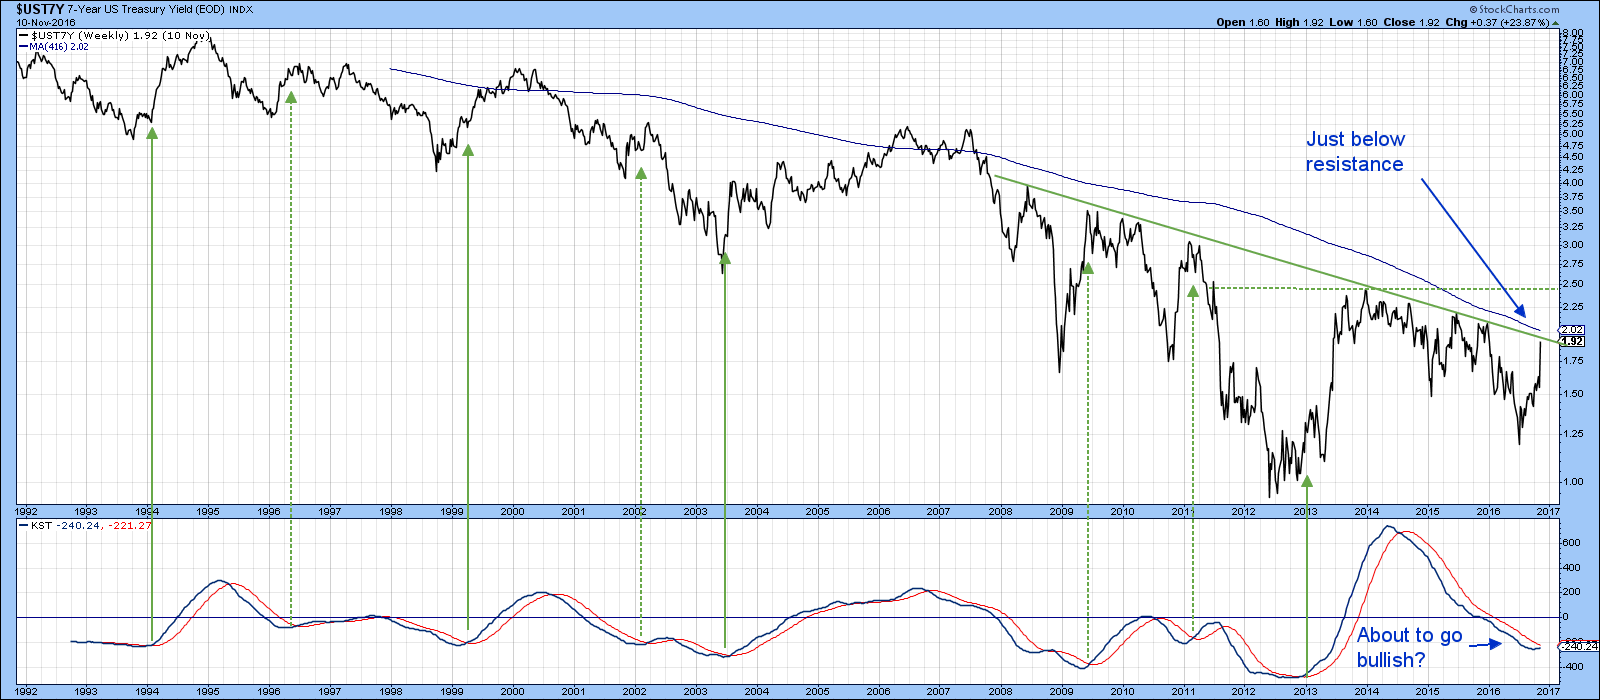The width and height of the screenshot is (1600, 700).
Task: Click the 'High 1.92' value in header
Action: pos(1298,22)
